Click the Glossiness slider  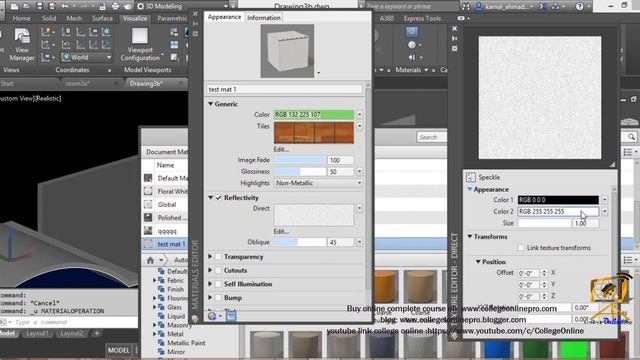pos(300,172)
